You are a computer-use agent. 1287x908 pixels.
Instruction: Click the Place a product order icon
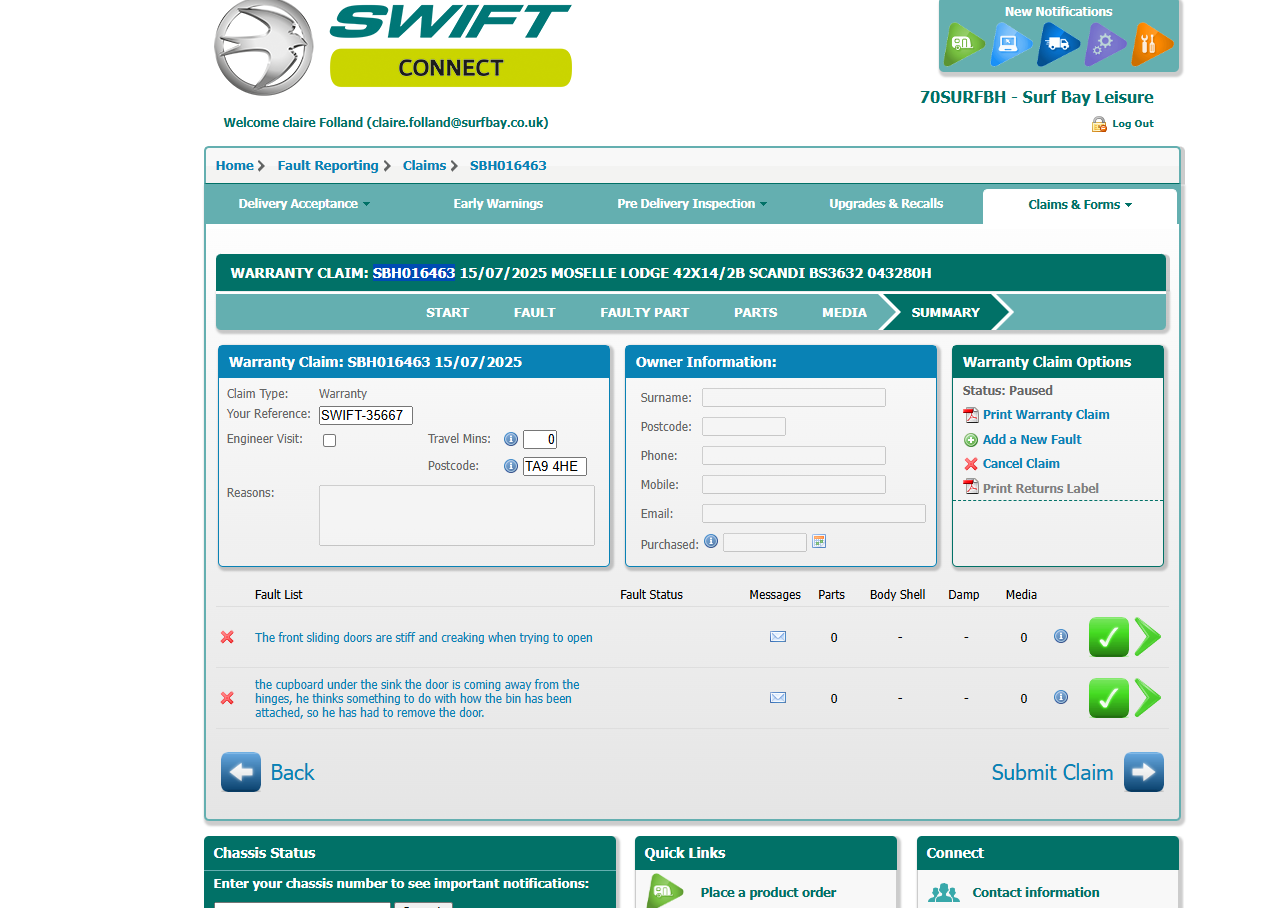click(664, 892)
